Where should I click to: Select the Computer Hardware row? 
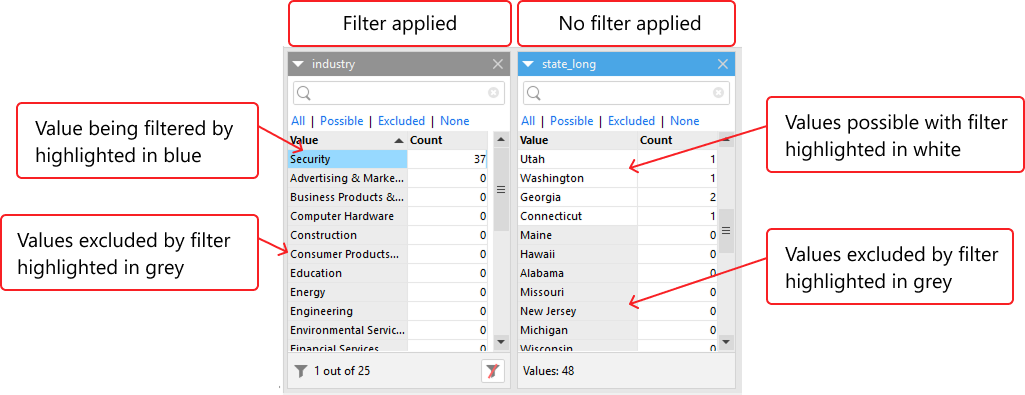348,216
